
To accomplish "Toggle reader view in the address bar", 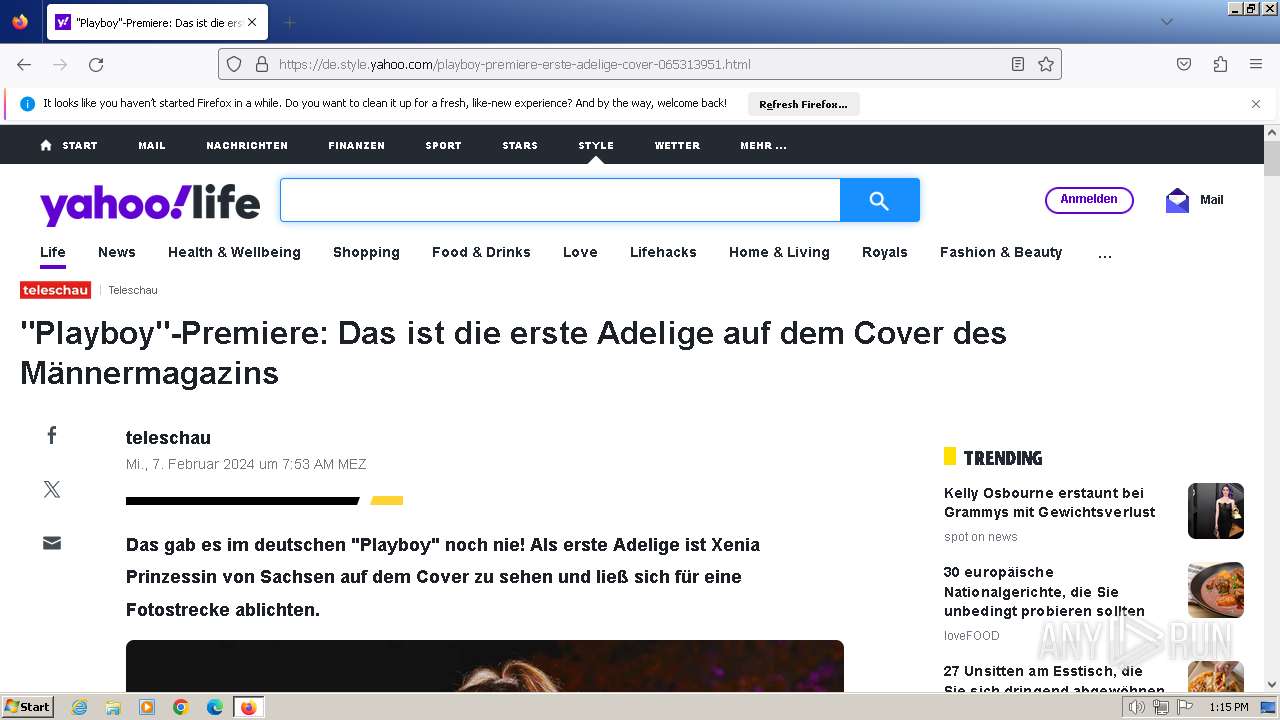I will 1017,64.
